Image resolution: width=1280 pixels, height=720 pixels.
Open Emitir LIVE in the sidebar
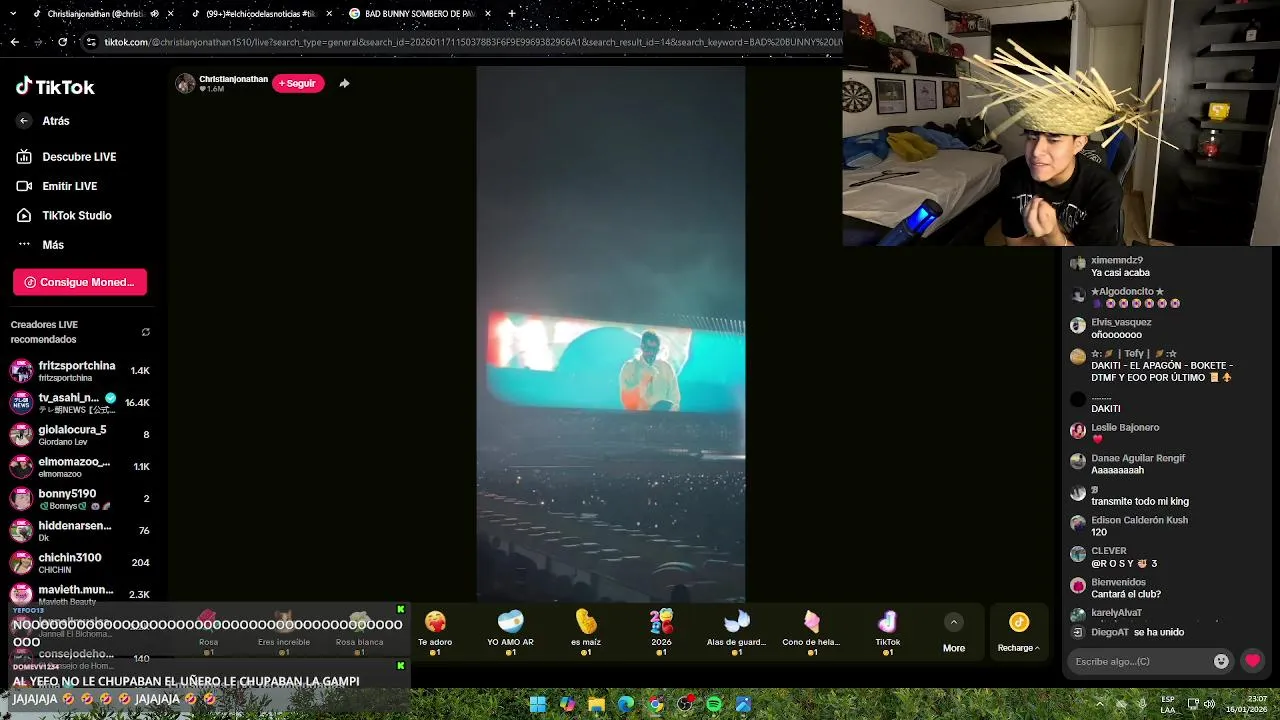pos(69,186)
